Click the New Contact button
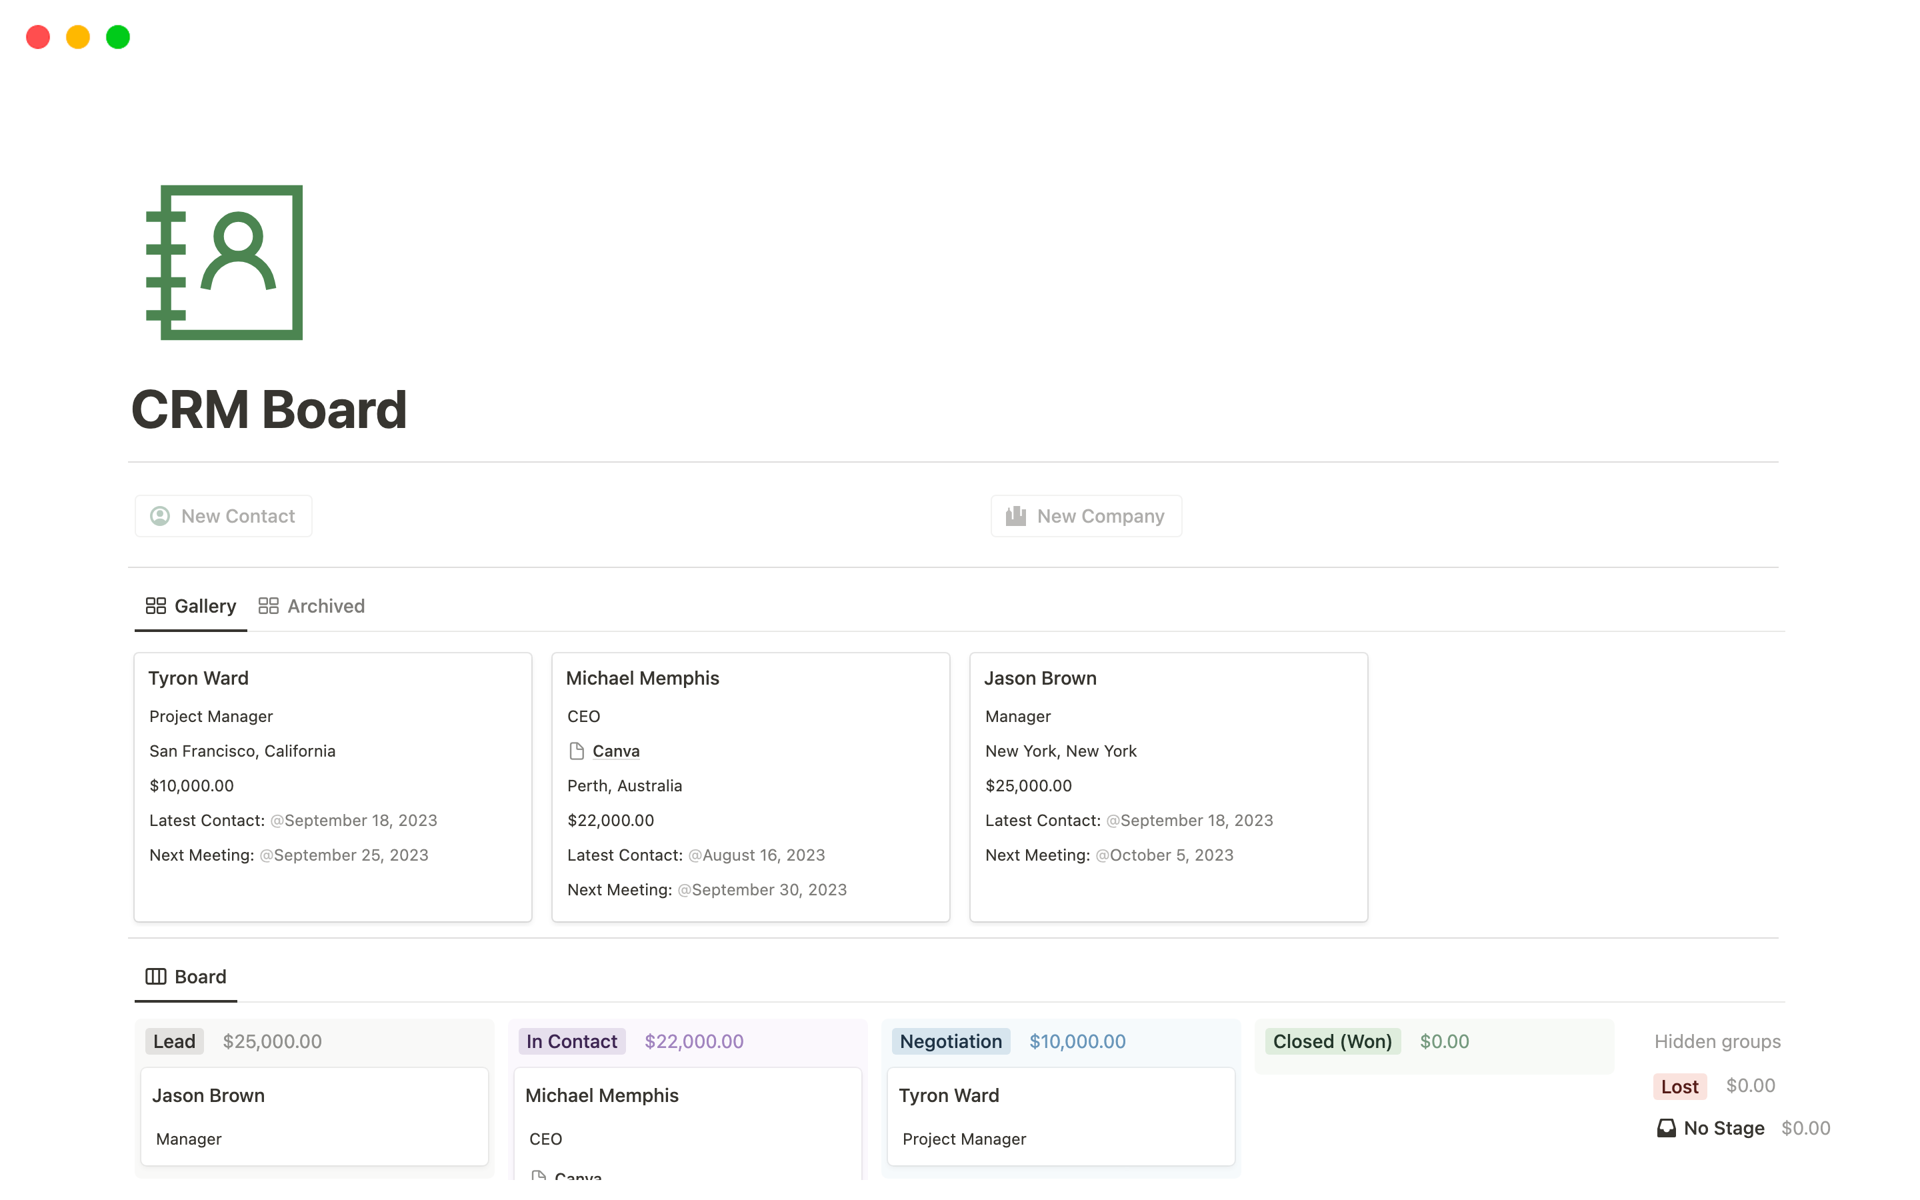Image resolution: width=1920 pixels, height=1200 pixels. [x=223, y=516]
